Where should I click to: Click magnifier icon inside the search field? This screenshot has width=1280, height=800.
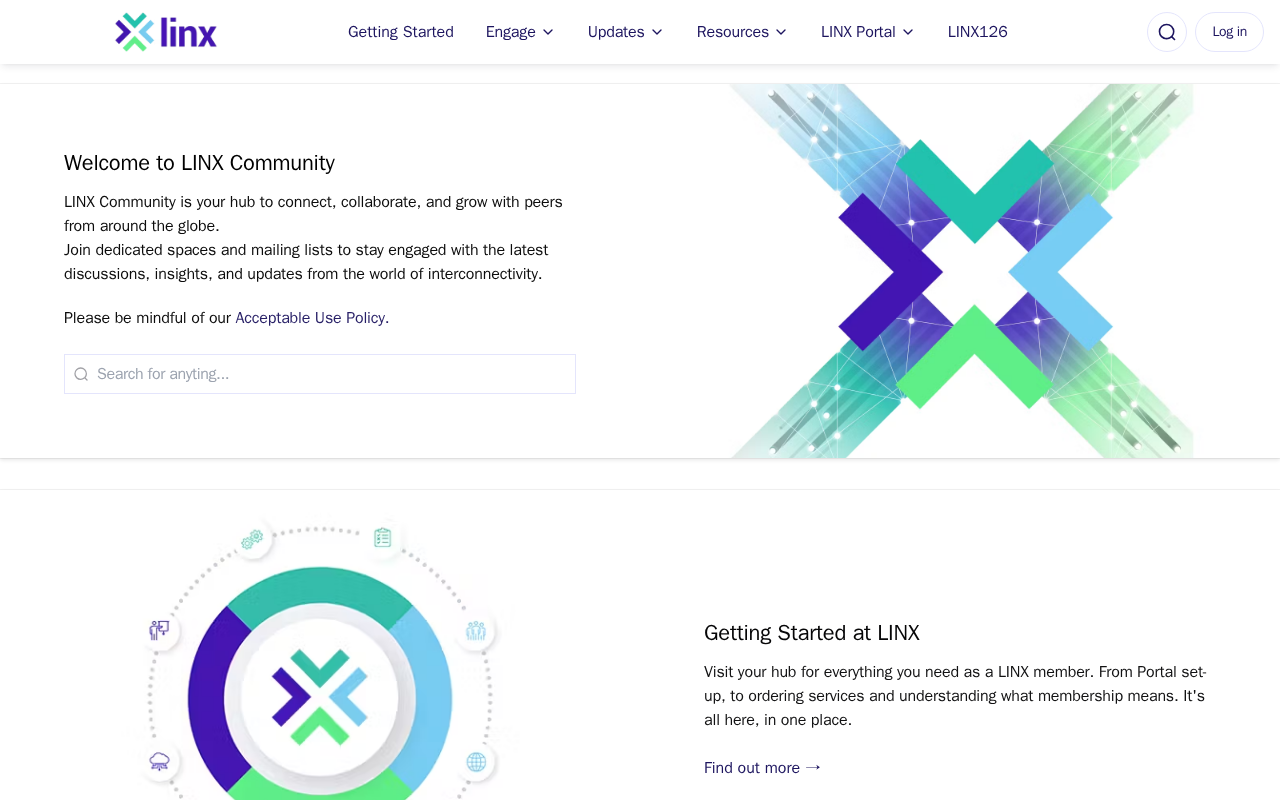(81, 374)
